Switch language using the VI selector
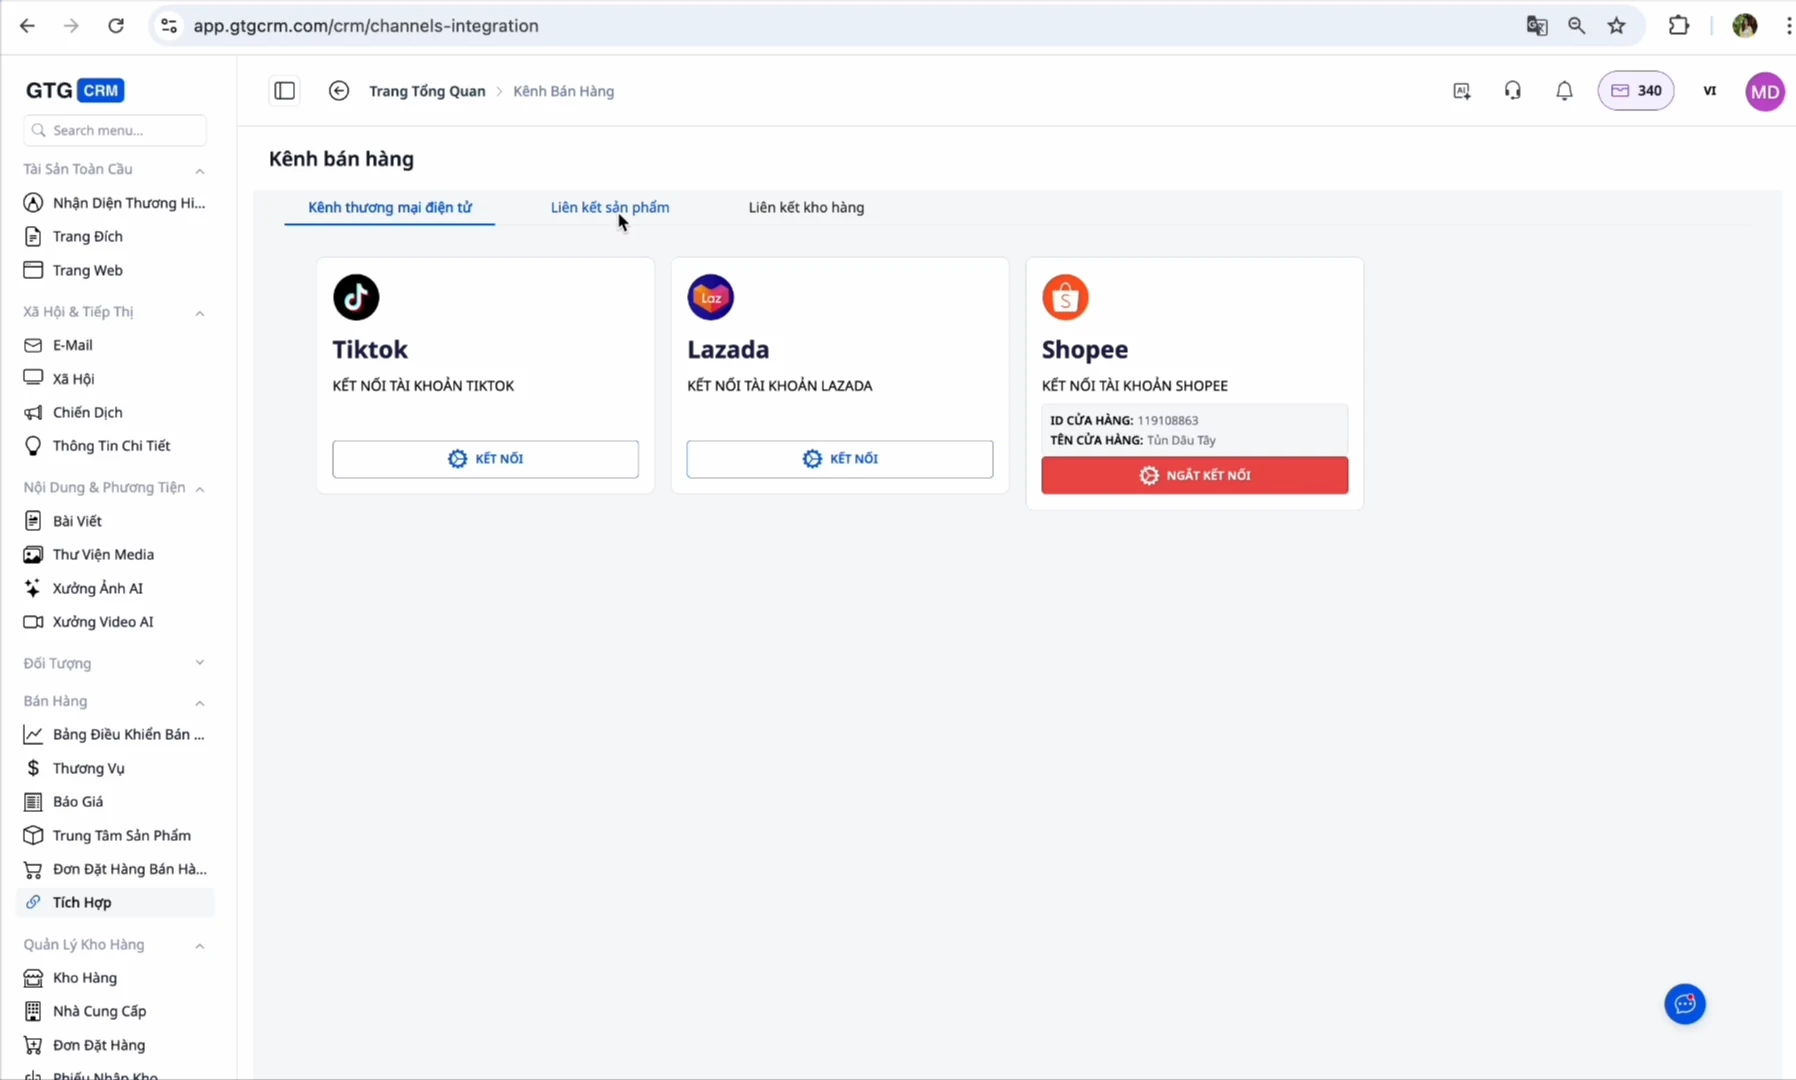 pyautogui.click(x=1710, y=91)
